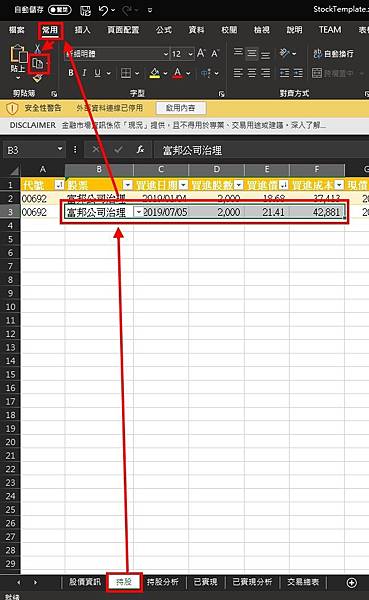Viewport: 369px width, 600px height.
Task: Decrease indent icon
Action: tap(284, 73)
